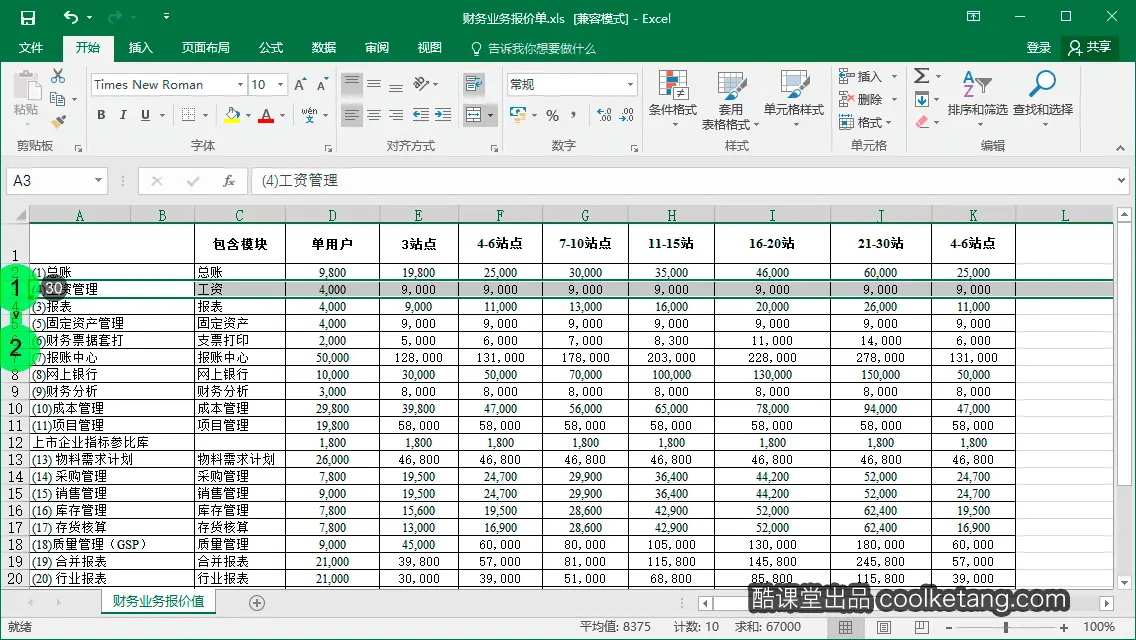Toggle top align
The width and height of the screenshot is (1136, 640).
351,84
